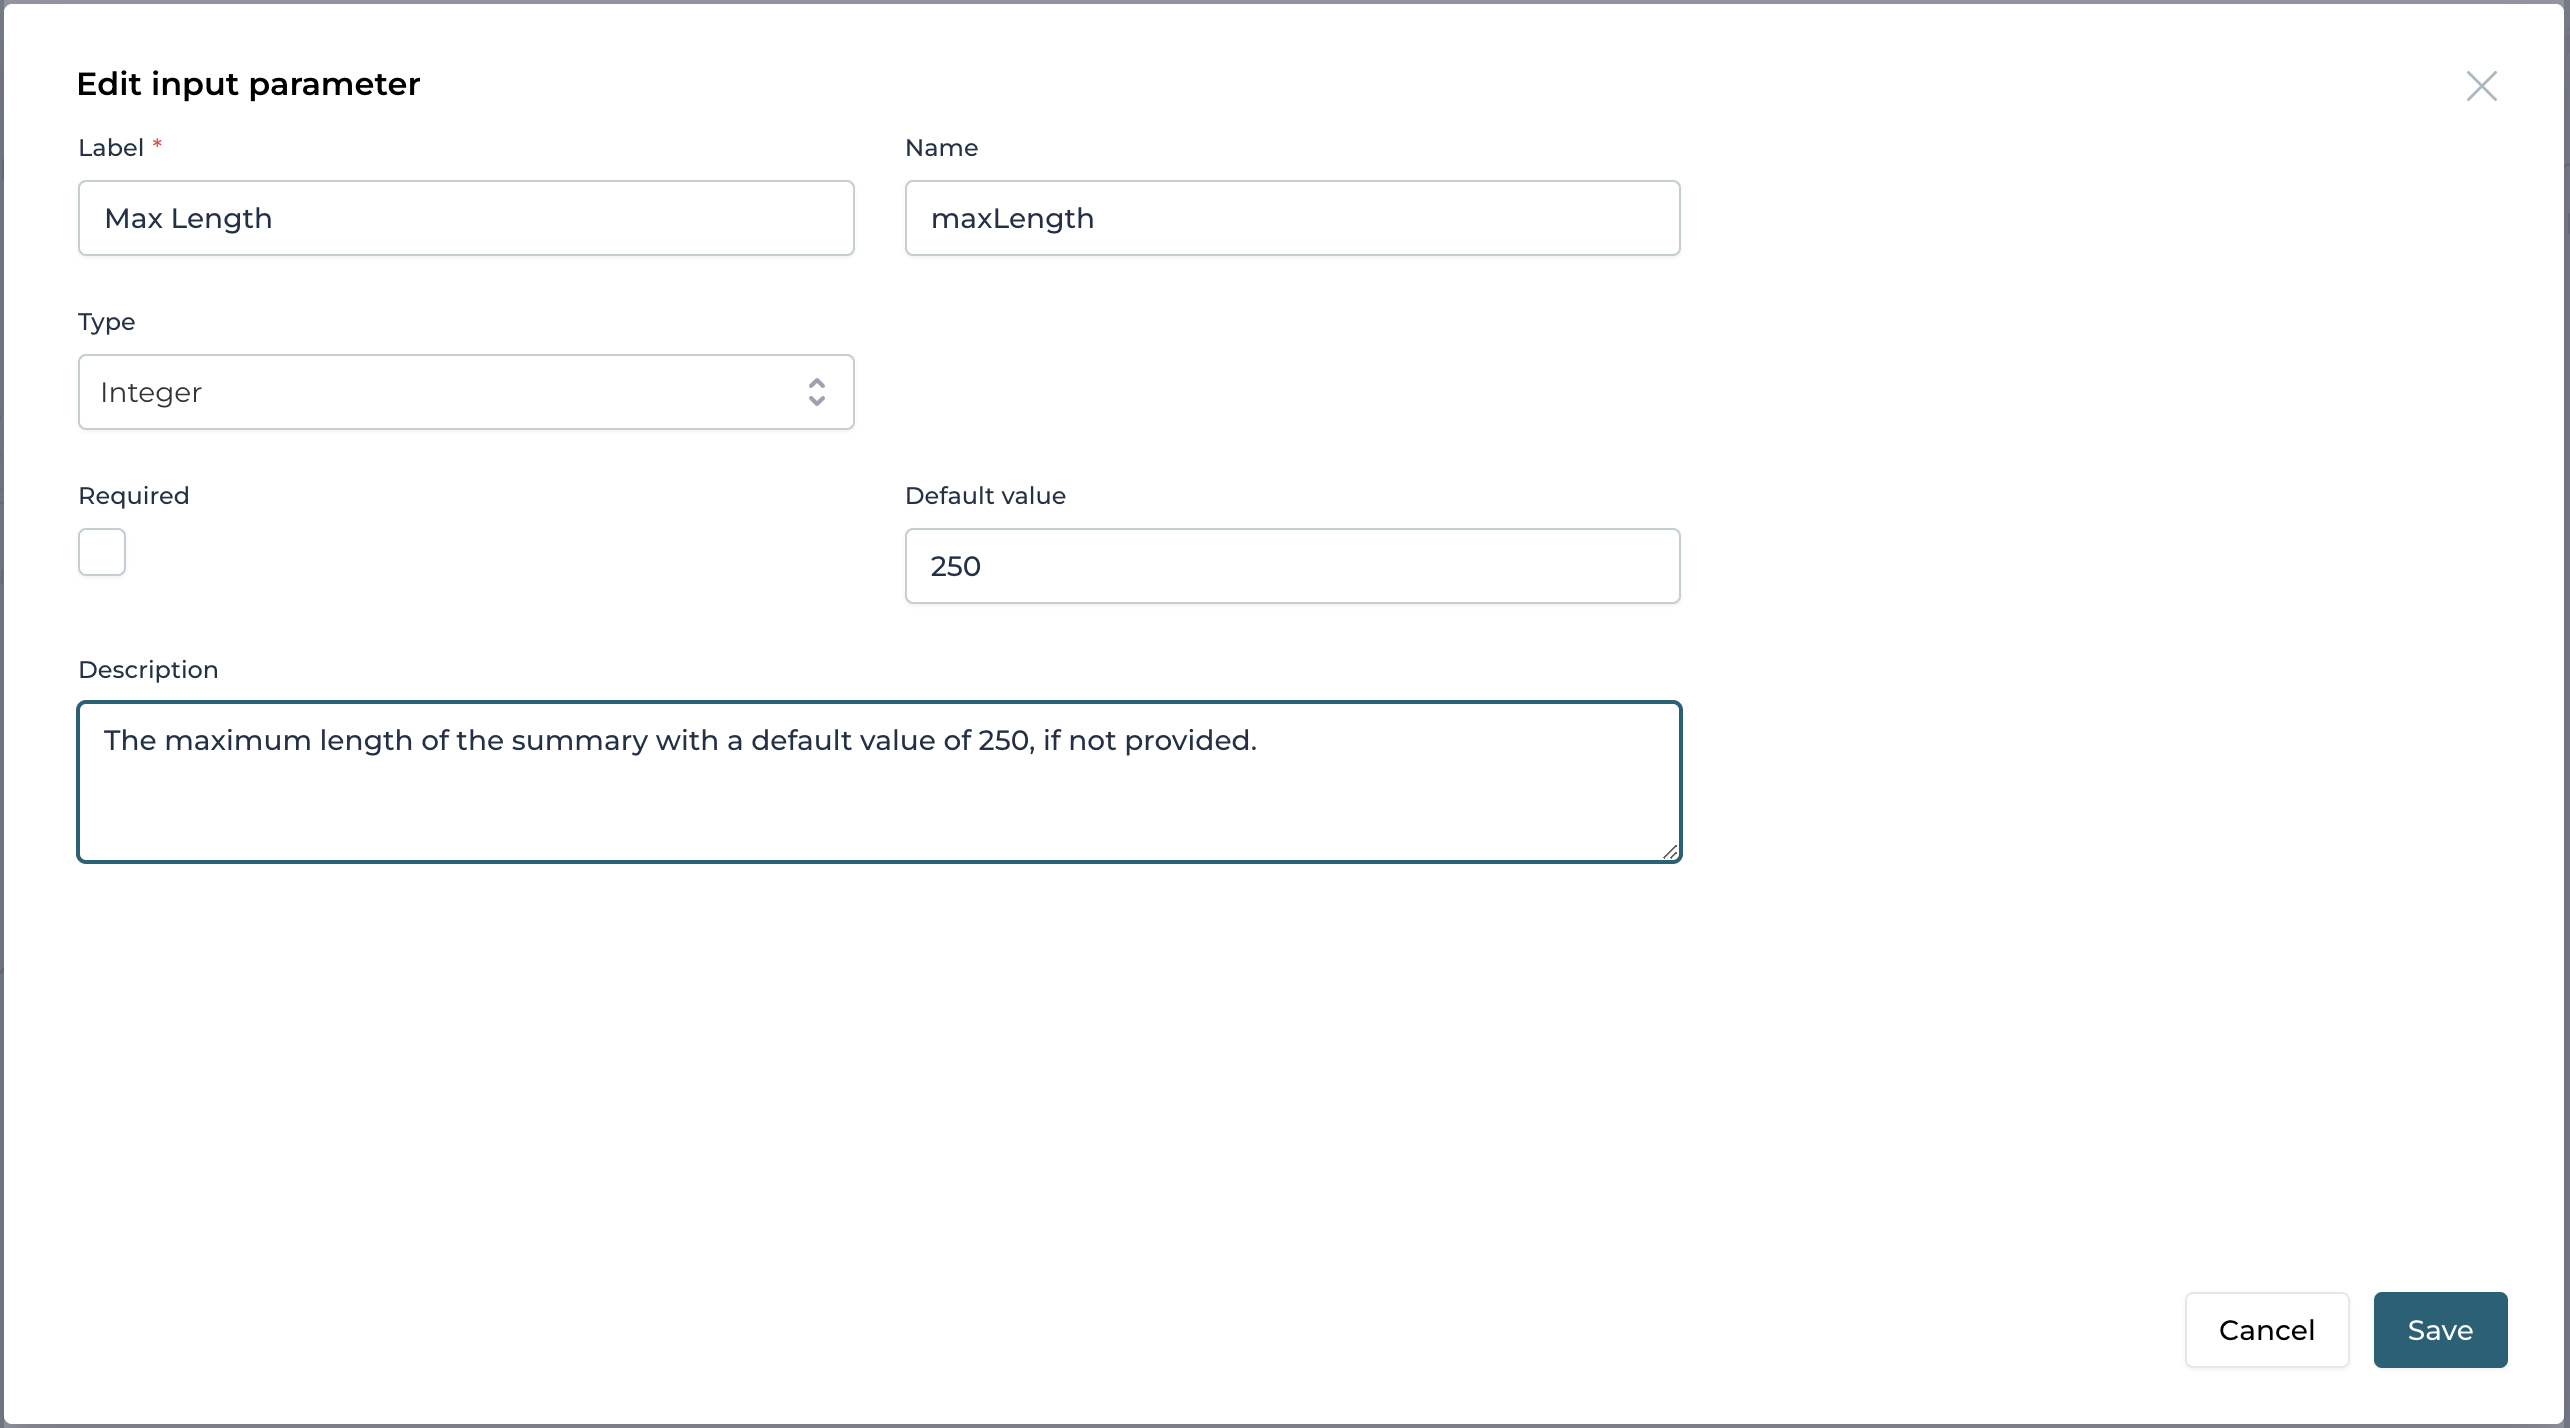The image size is (2570, 1428).
Task: Save the input parameter
Action: pyautogui.click(x=2440, y=1330)
